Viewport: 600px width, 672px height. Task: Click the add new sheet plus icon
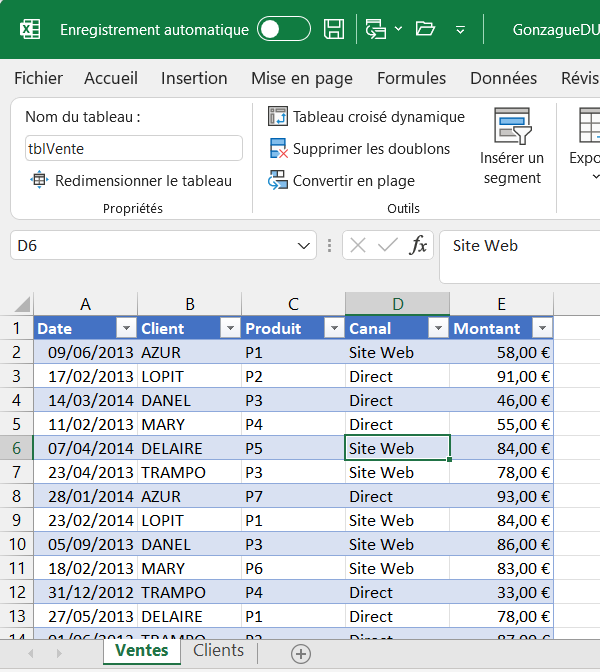tap(301, 654)
